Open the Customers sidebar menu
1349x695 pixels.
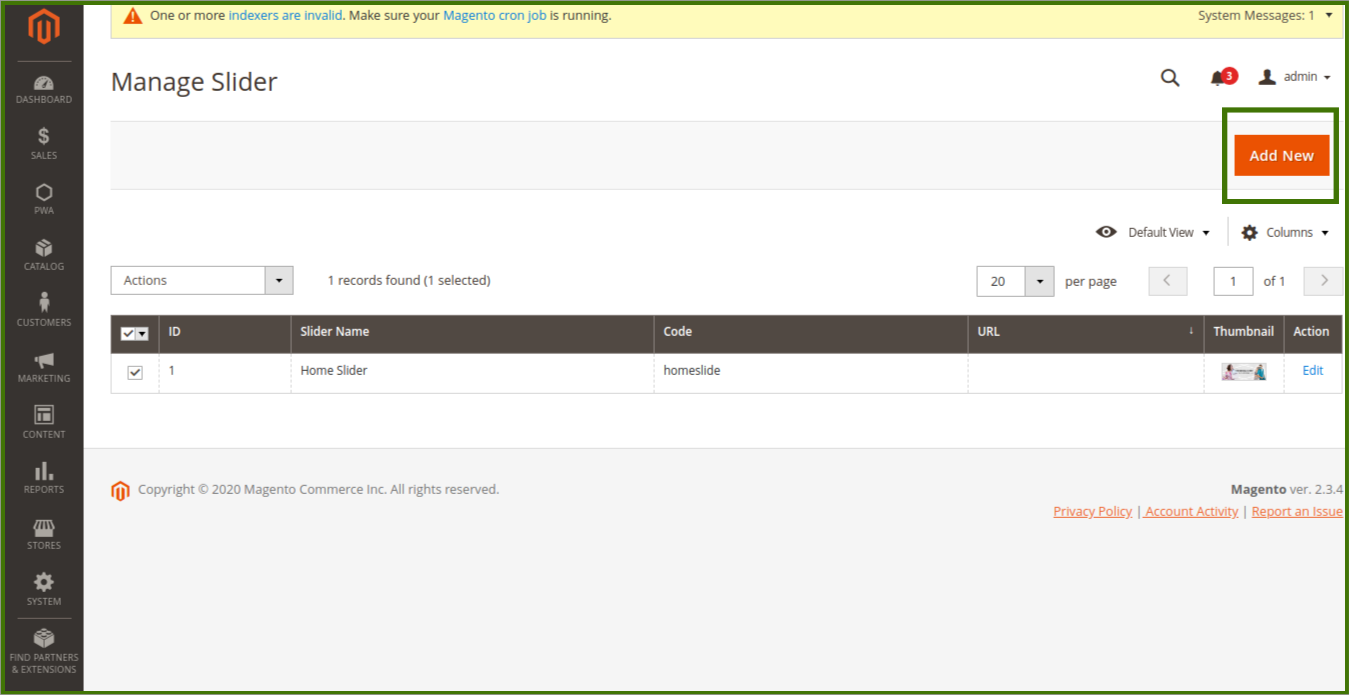(43, 311)
